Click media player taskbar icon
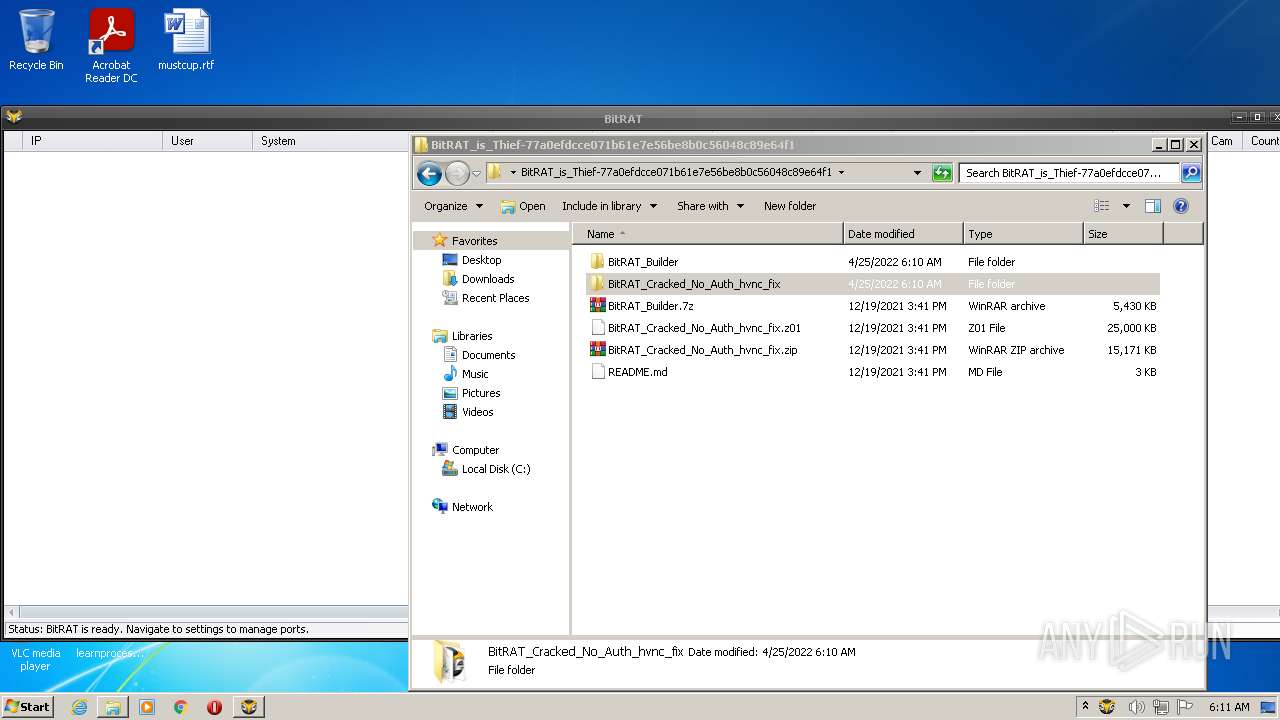The image size is (1280, 720). (x=147, y=707)
